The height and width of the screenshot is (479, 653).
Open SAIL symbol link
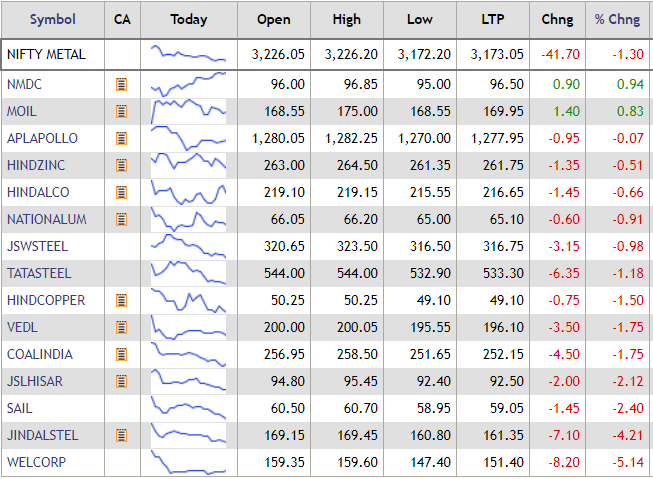click(x=20, y=408)
